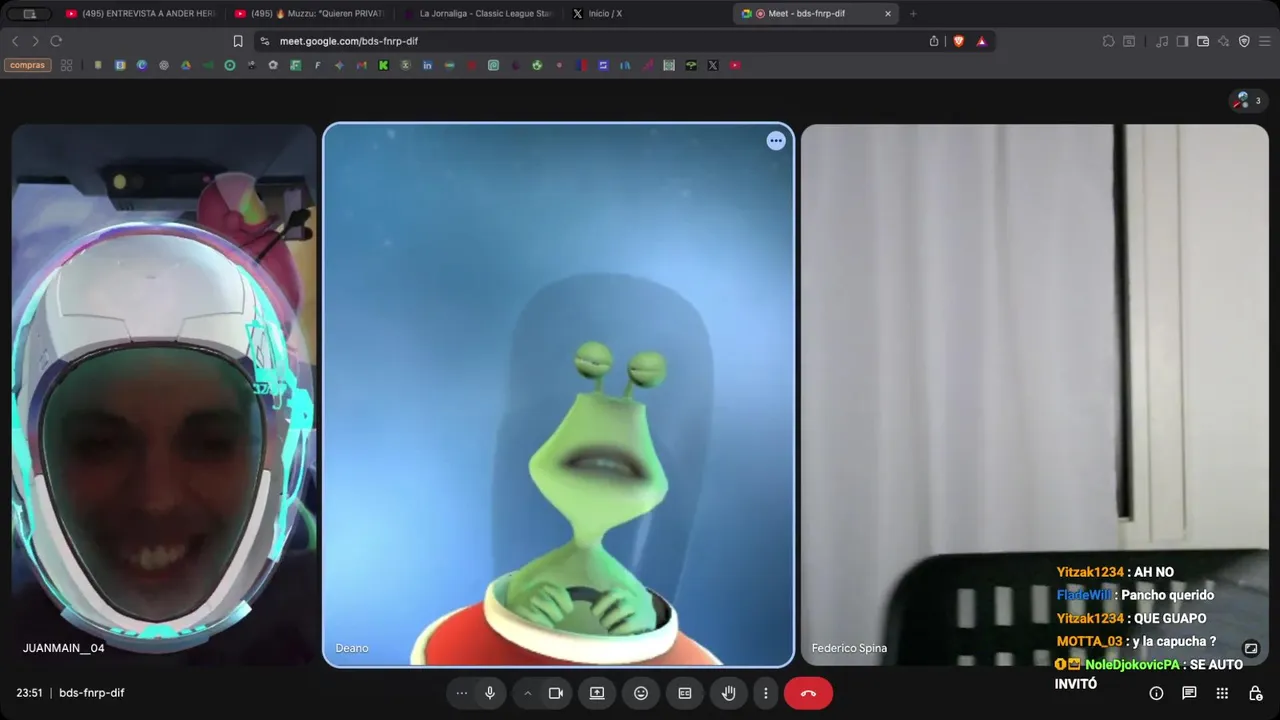
Task: Leave the call with red hang-up button
Action: 808,693
